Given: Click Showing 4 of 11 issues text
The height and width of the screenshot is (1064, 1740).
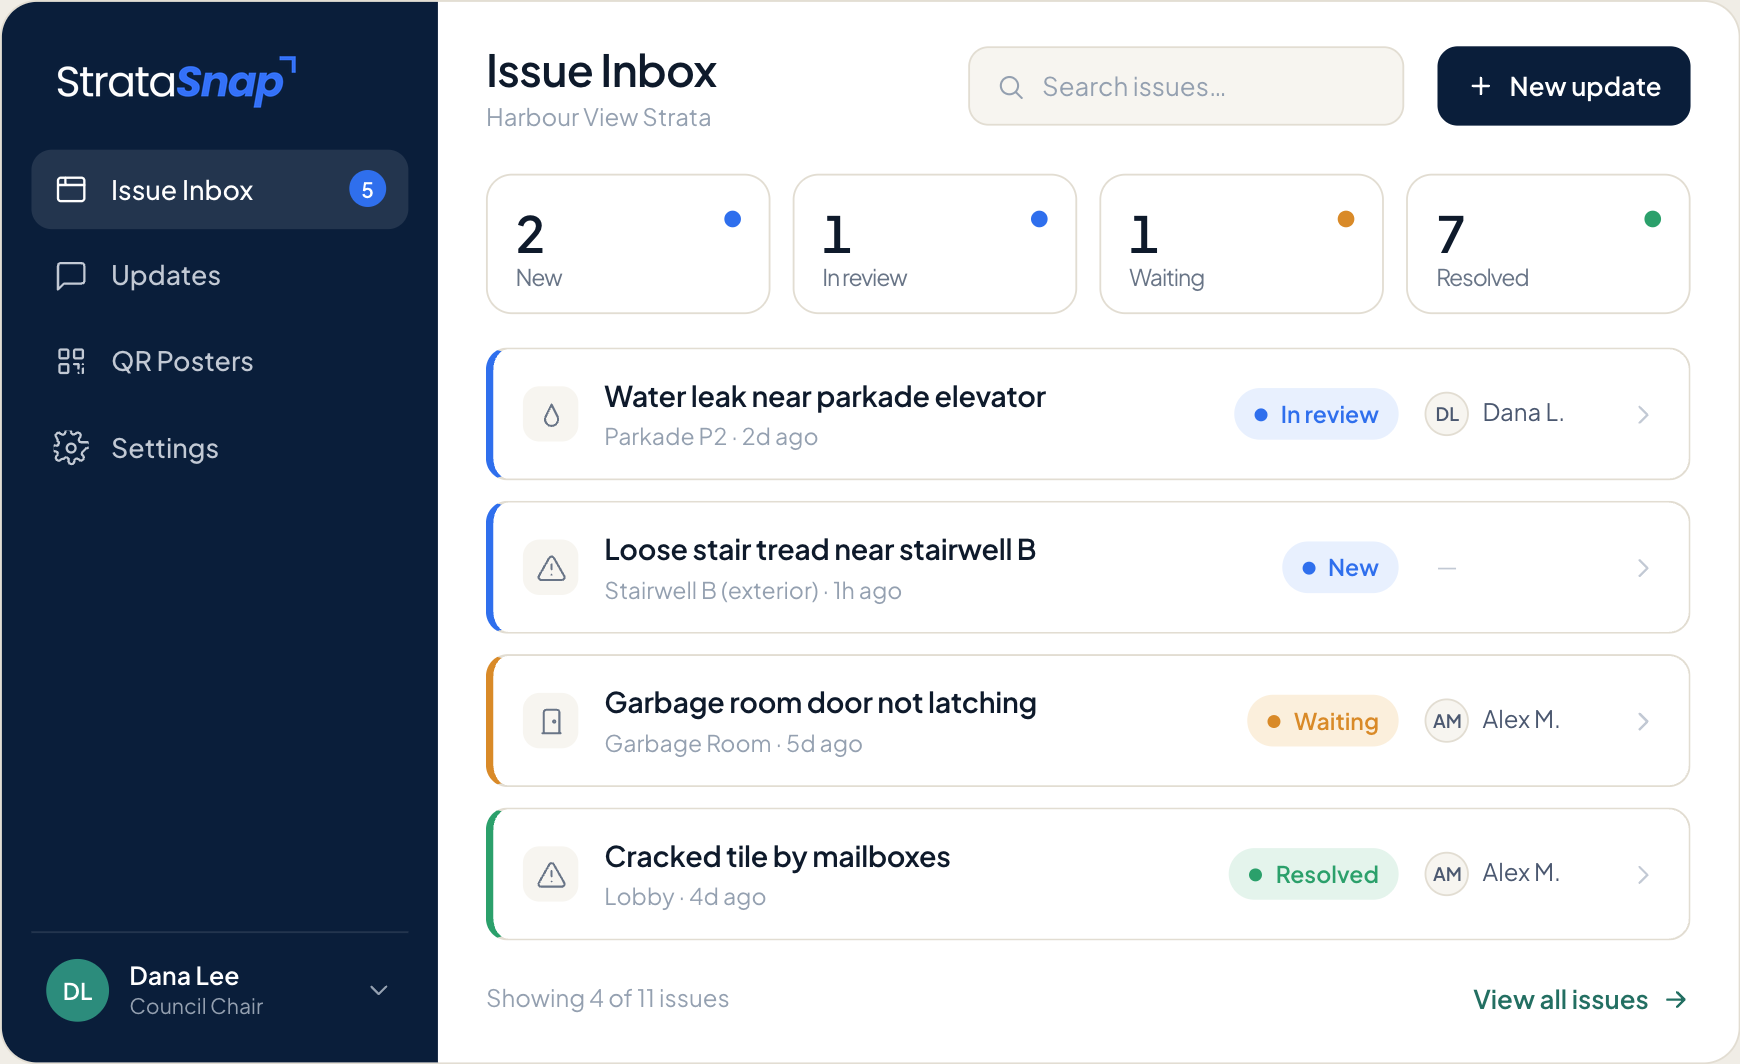Looking at the screenshot, I should click(607, 999).
